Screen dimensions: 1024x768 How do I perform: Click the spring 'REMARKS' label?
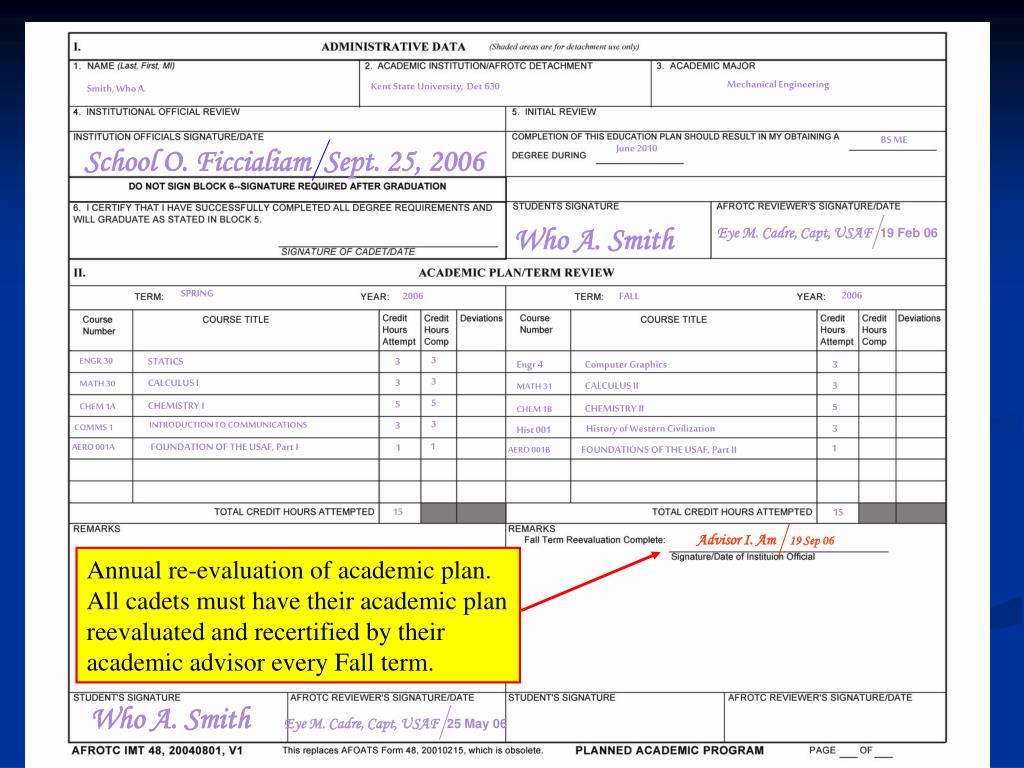pos(97,528)
